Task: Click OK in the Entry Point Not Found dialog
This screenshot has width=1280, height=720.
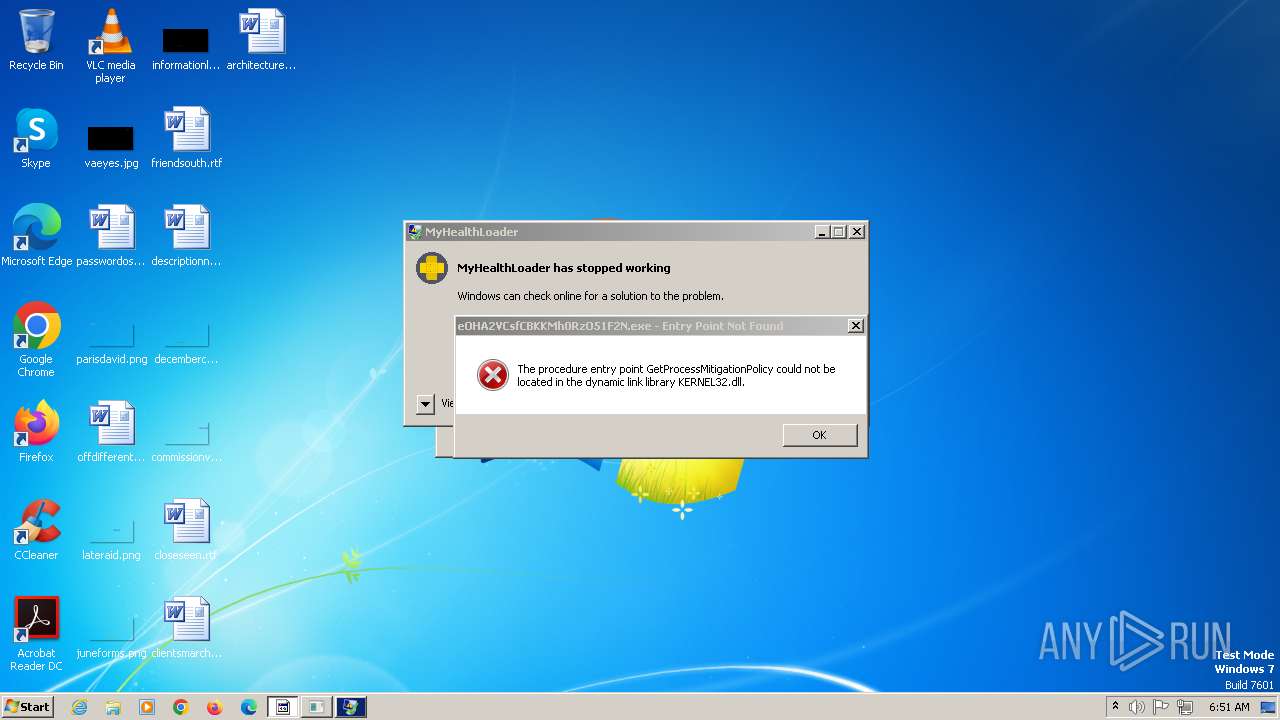Action: coord(820,435)
